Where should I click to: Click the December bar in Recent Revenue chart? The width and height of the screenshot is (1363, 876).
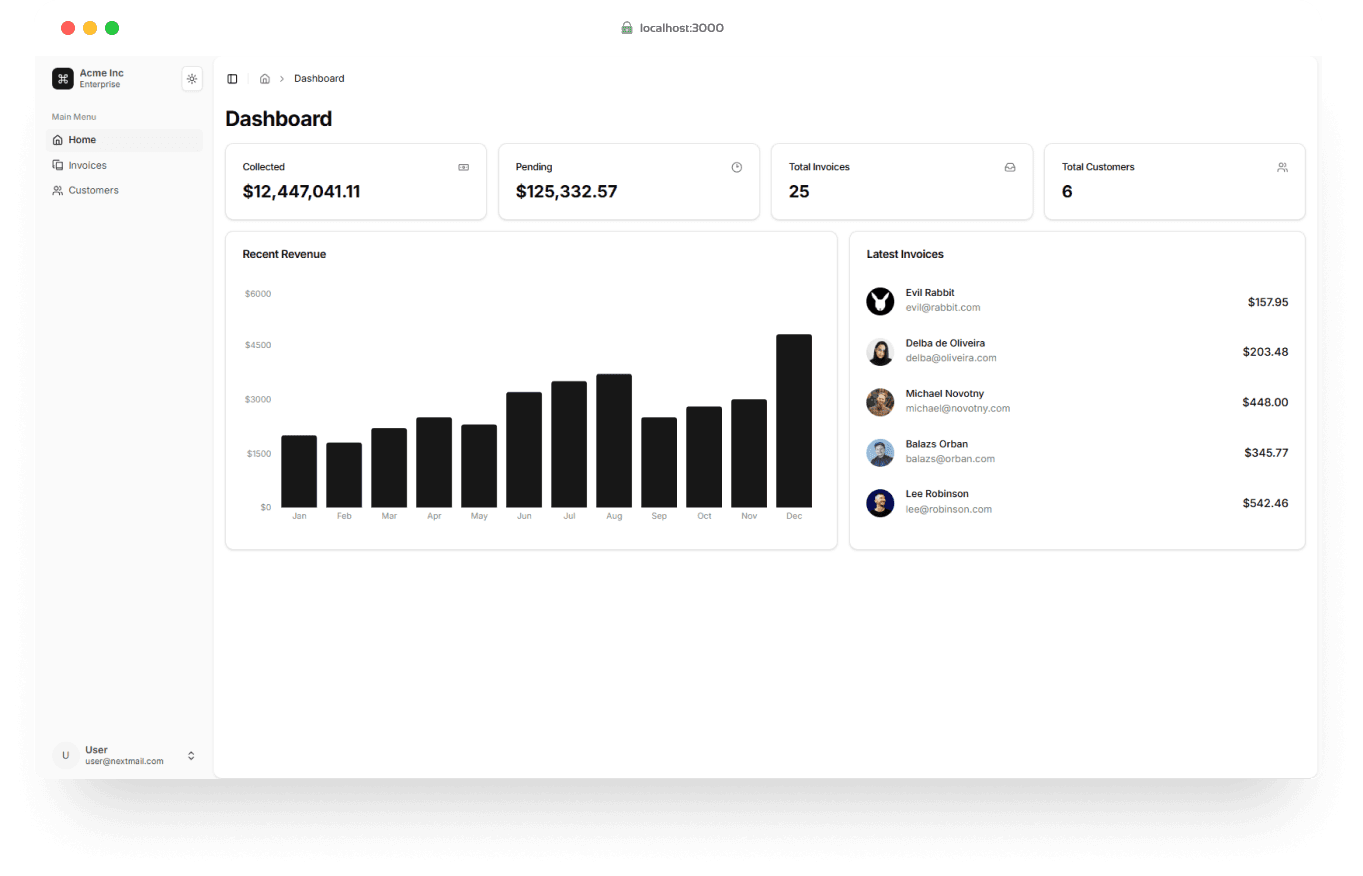point(794,420)
